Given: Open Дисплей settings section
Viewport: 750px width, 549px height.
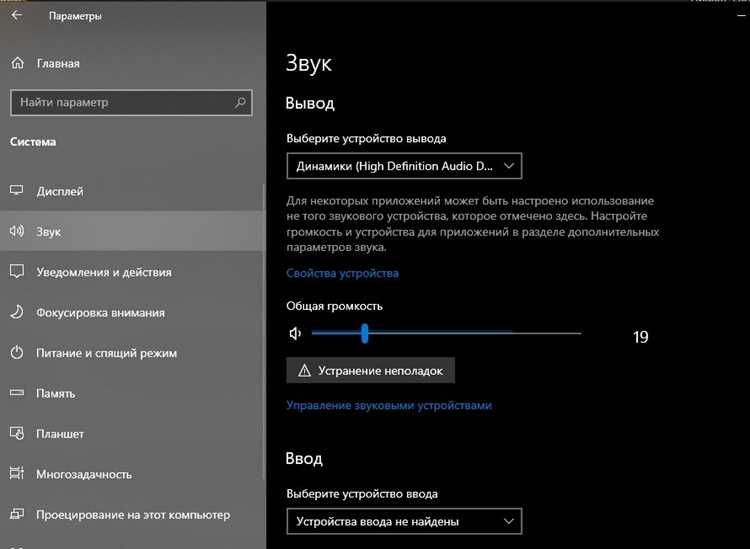Looking at the screenshot, I should (132, 191).
